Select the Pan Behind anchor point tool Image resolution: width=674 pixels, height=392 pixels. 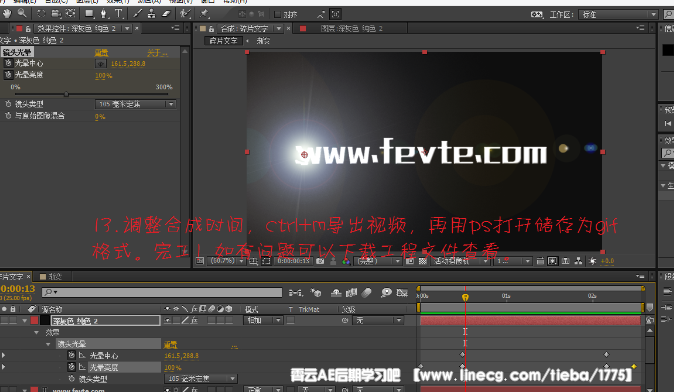click(70, 14)
